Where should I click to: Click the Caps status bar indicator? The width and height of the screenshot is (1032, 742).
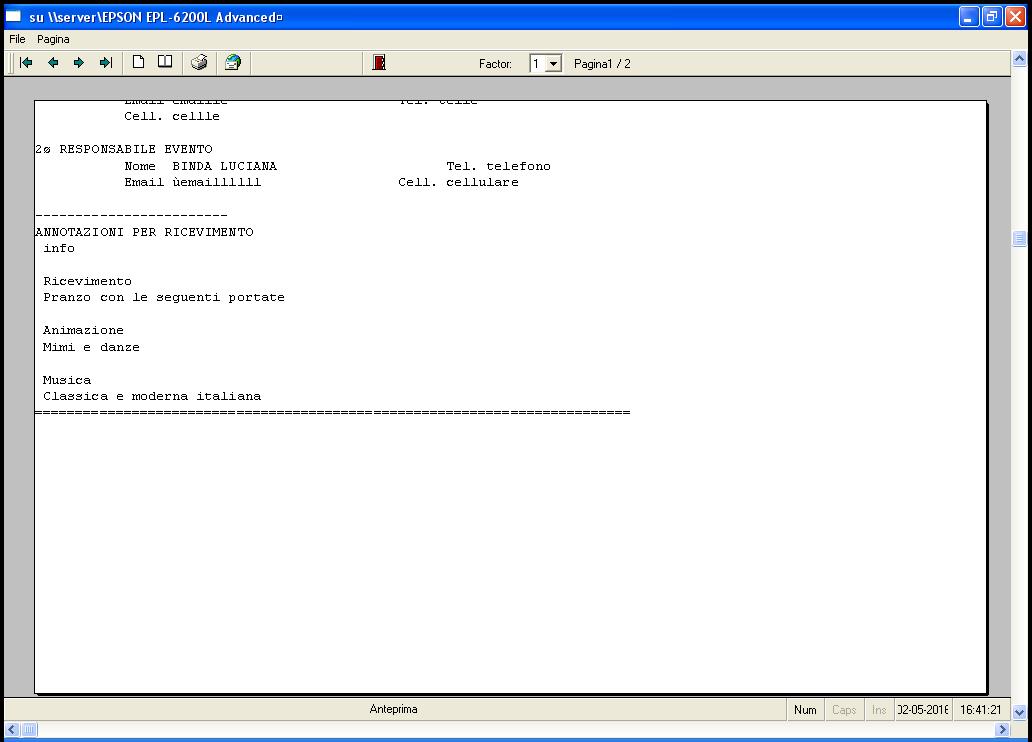click(x=844, y=710)
